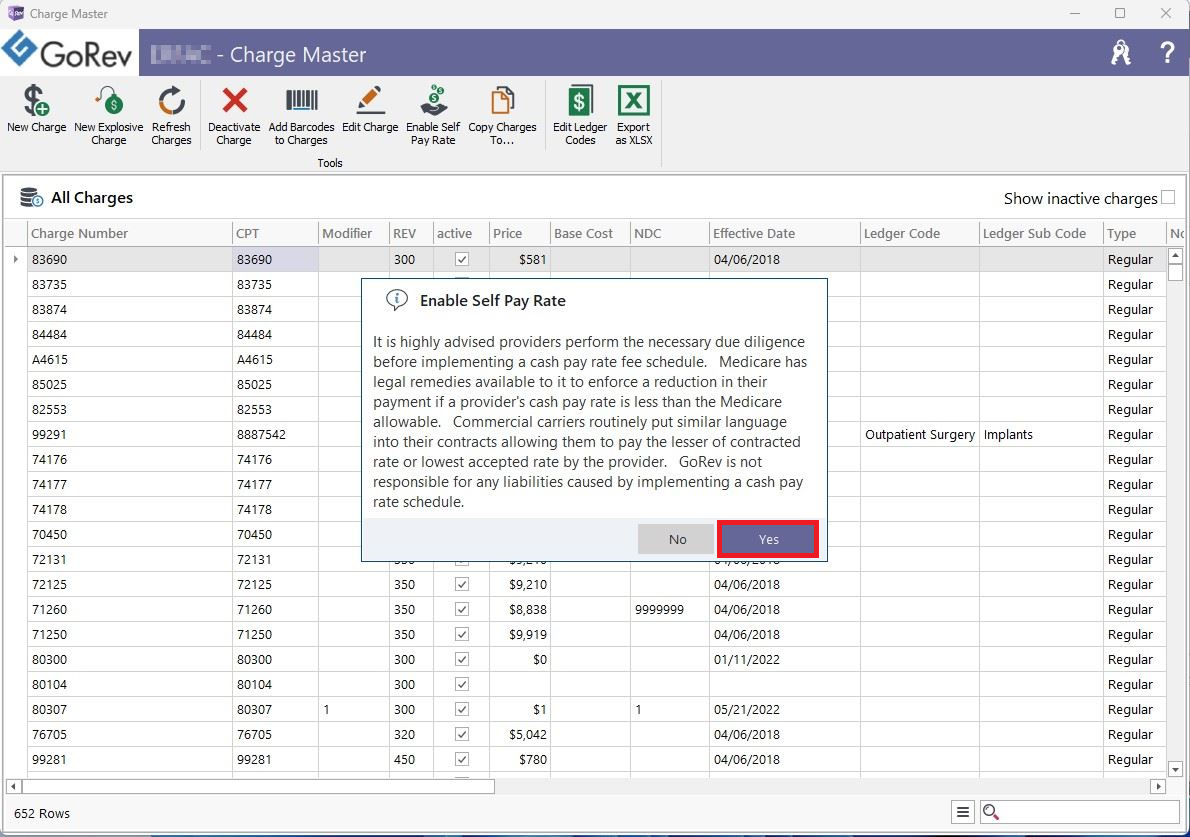Click horizontal scrollbar left arrow
The width and height of the screenshot is (1190, 837).
click(14, 786)
